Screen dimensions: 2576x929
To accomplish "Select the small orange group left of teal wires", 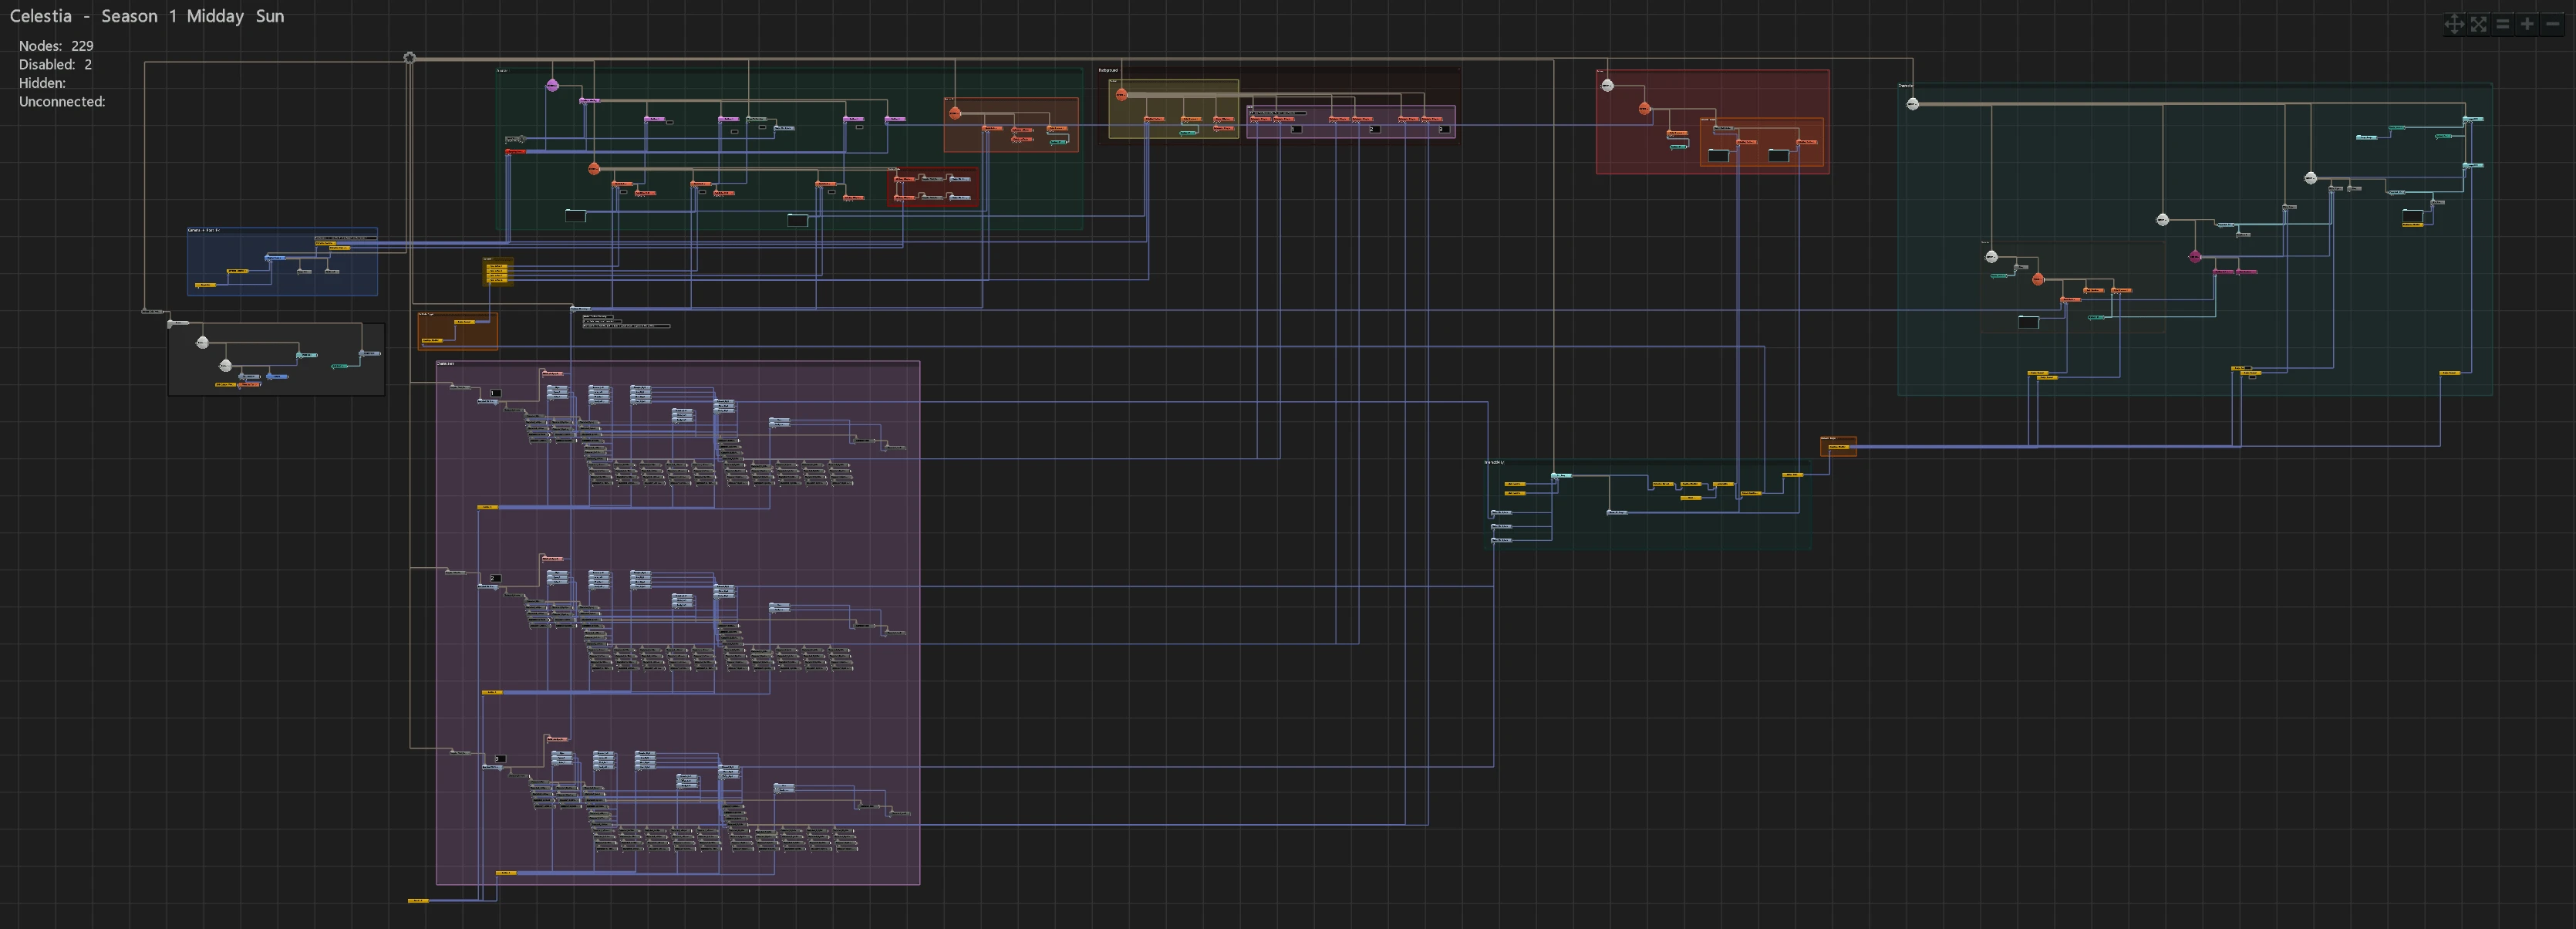I will point(1838,446).
